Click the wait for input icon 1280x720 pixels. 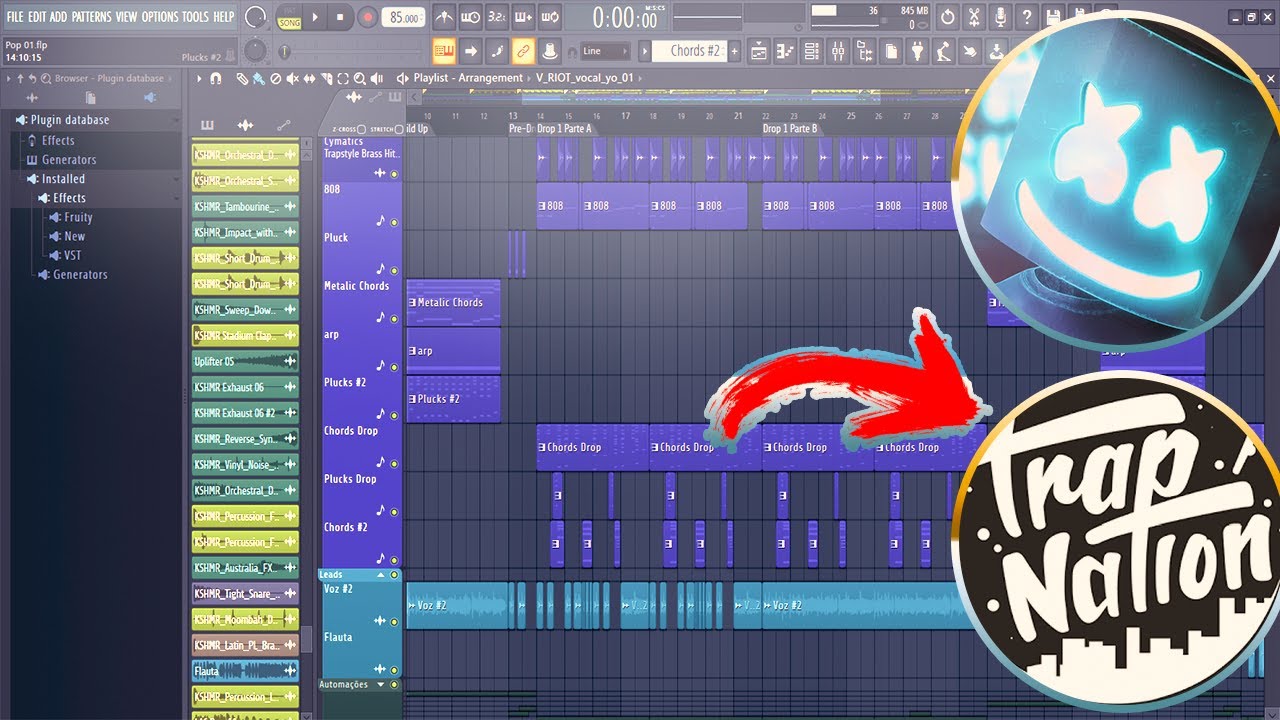[x=471, y=17]
